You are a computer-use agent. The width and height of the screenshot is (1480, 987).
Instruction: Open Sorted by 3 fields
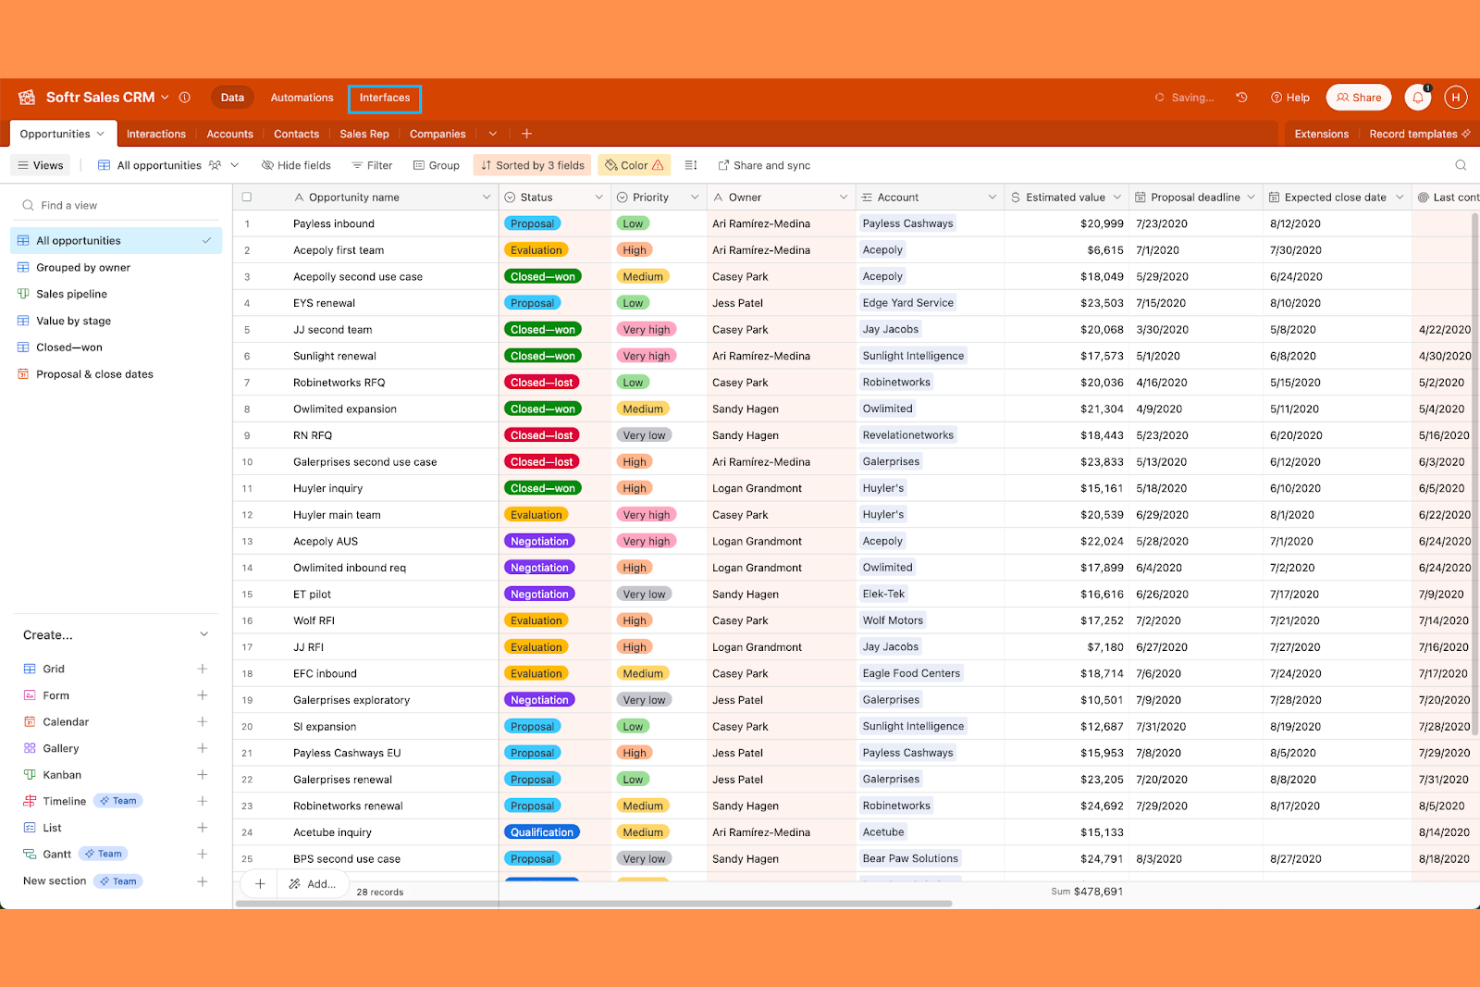(x=532, y=165)
